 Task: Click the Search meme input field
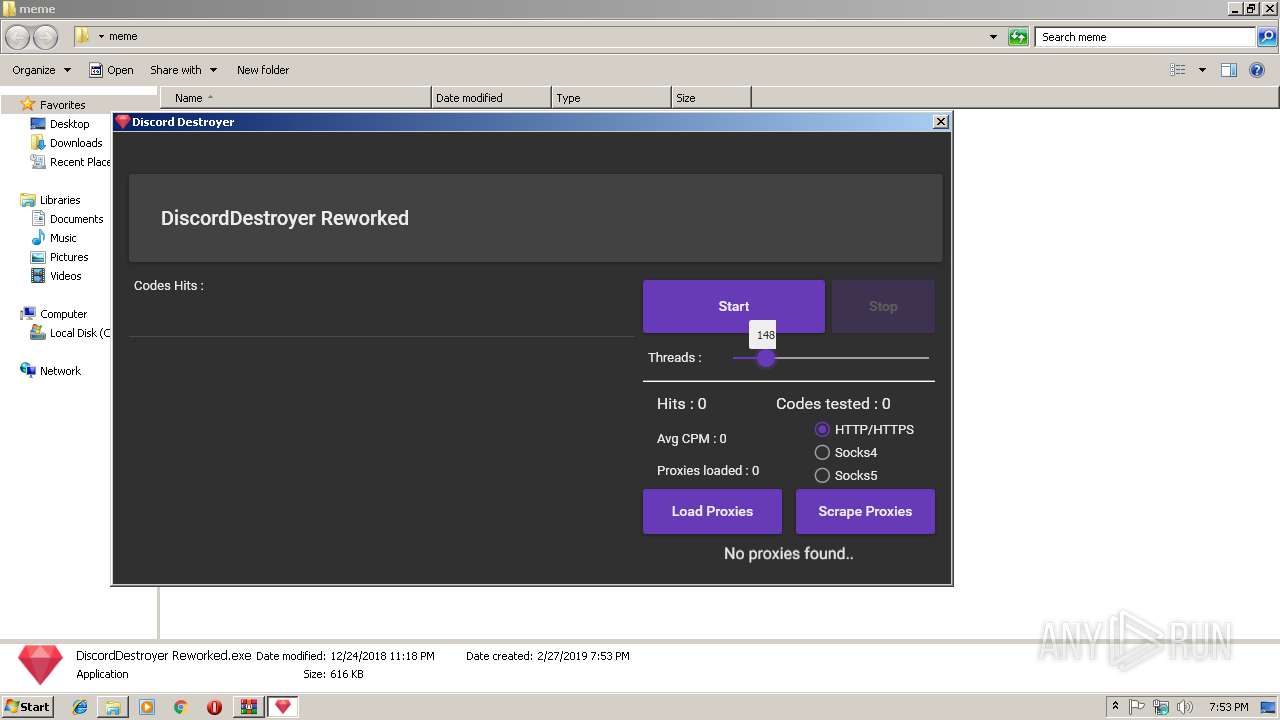click(1145, 37)
